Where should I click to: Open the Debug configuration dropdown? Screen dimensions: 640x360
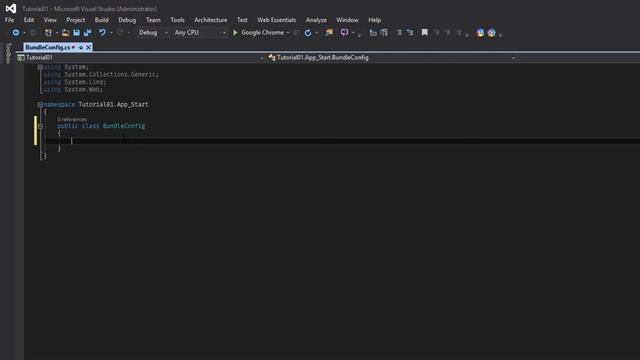pos(153,33)
